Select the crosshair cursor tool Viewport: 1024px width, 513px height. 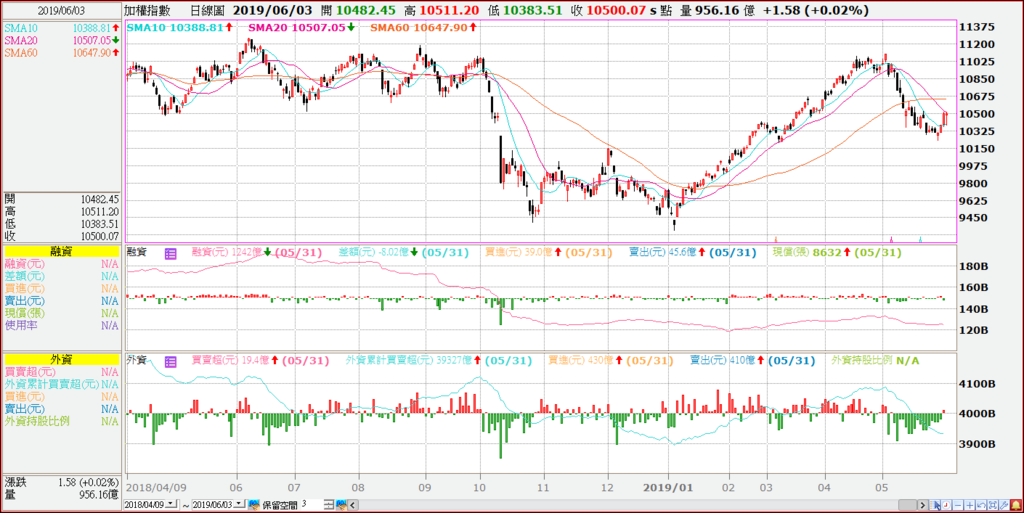point(935,505)
